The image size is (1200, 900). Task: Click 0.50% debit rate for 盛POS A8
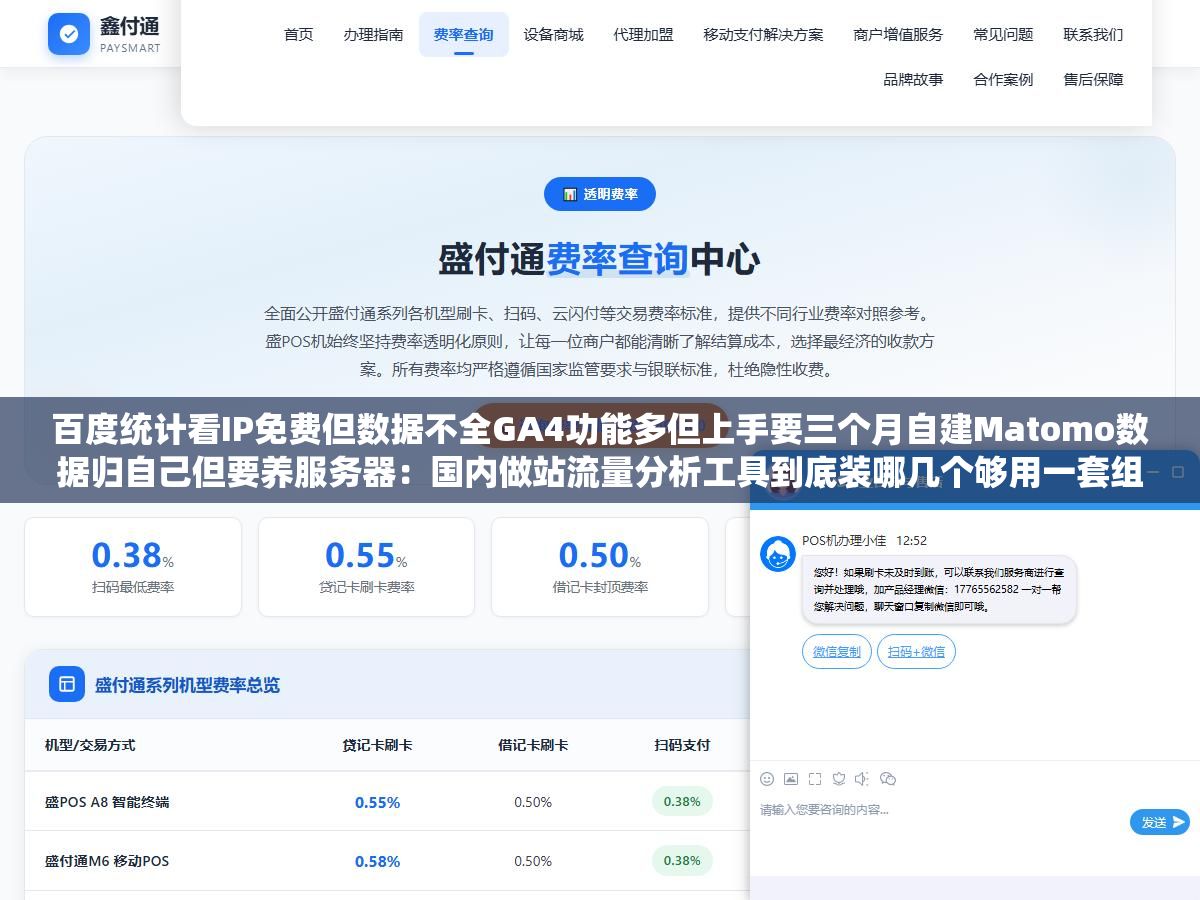point(533,802)
